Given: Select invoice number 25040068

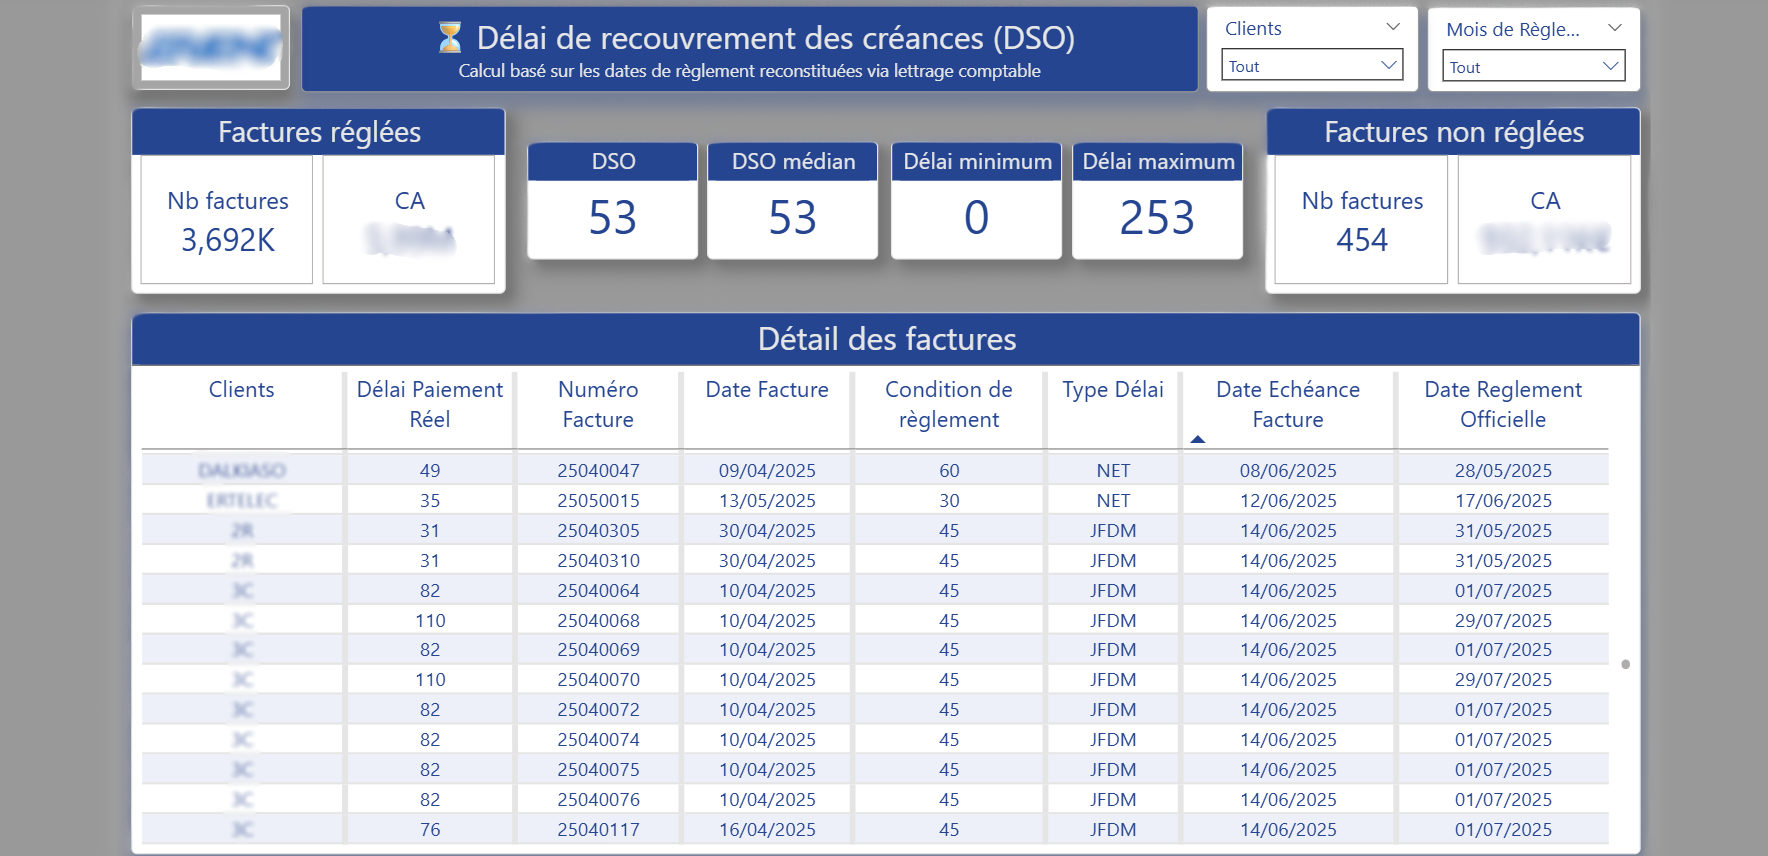Looking at the screenshot, I should coord(598,621).
